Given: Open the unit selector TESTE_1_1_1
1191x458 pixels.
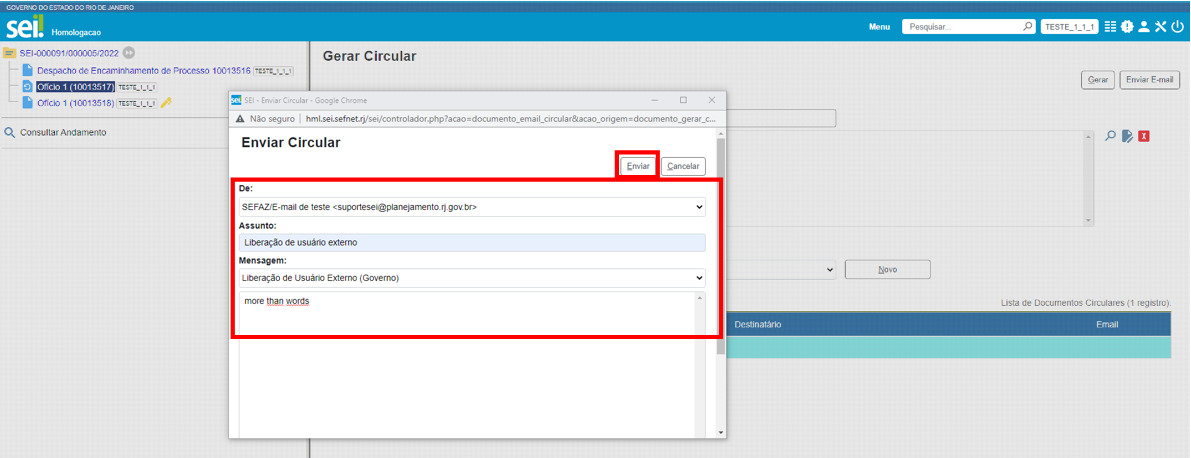Looking at the screenshot, I should click(1069, 27).
